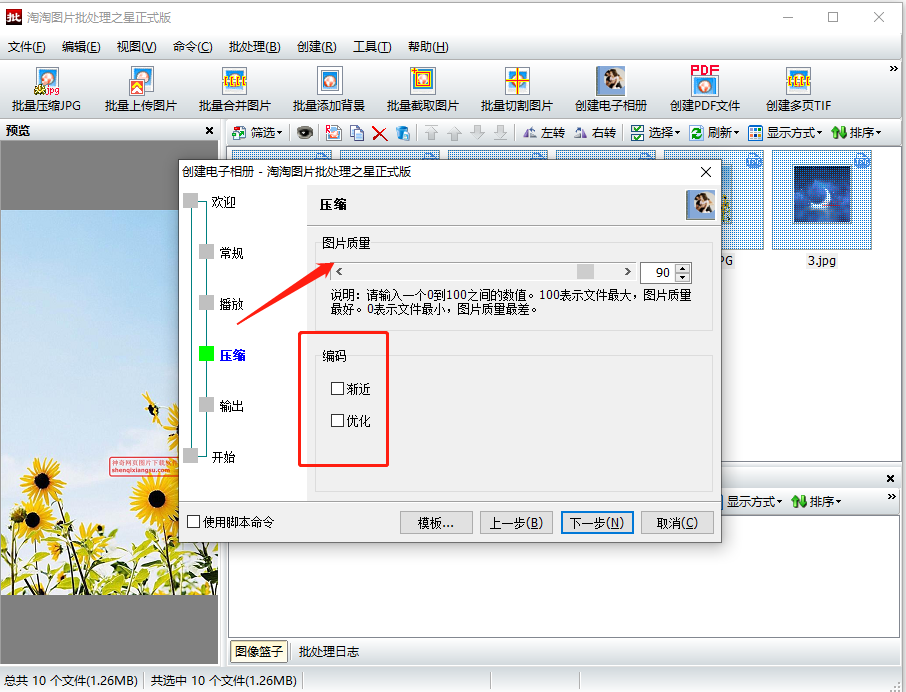Click the 下一步(N) button
This screenshot has height=692, width=906.
597,523
